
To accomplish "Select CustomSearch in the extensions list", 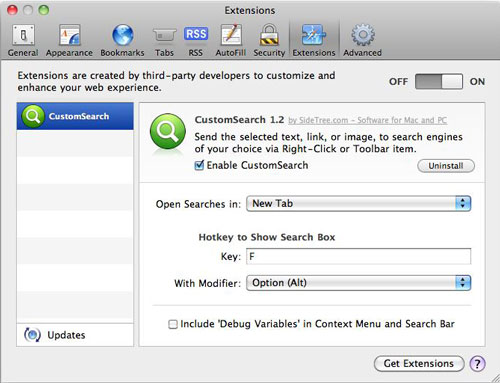I will click(75, 116).
